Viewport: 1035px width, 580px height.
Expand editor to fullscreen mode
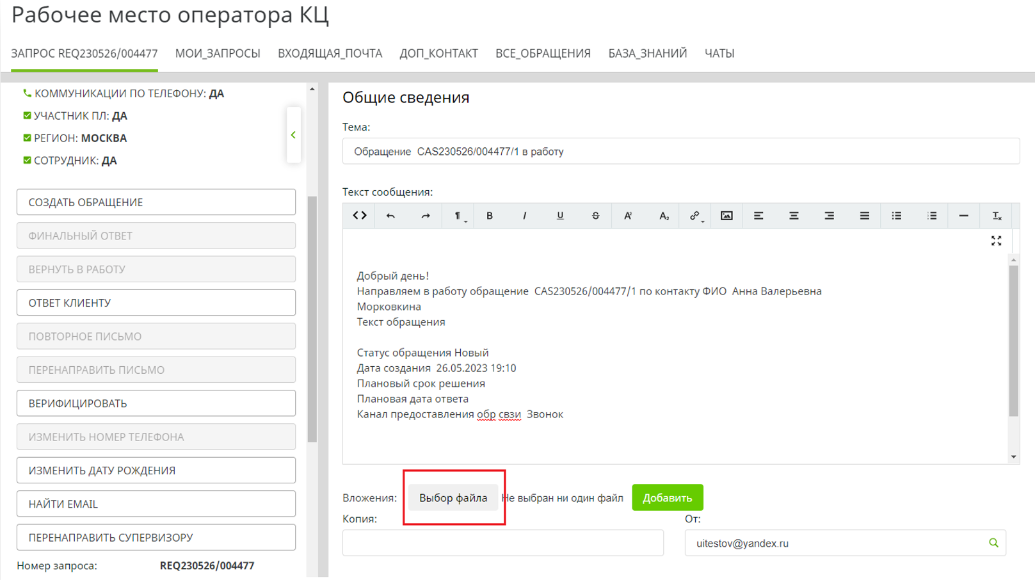pyautogui.click(x=996, y=241)
